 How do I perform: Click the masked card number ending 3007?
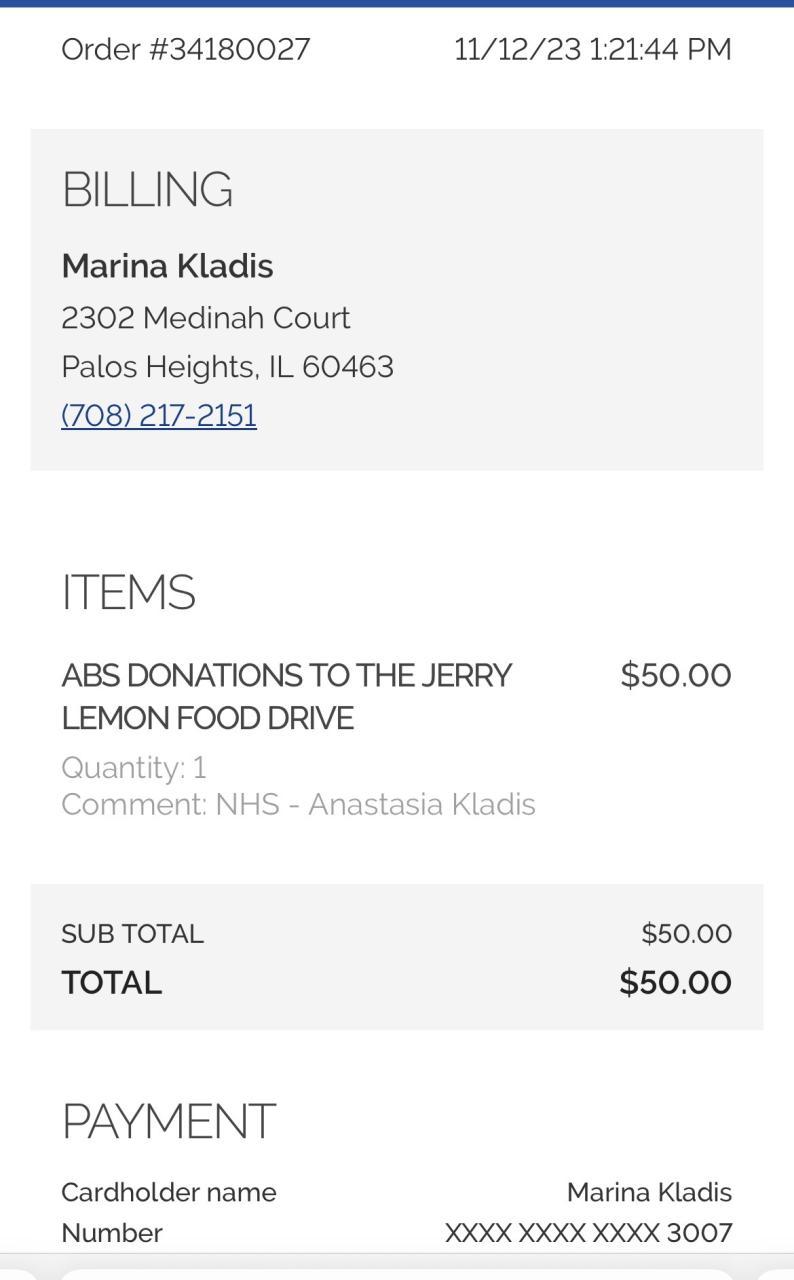[x=588, y=1233]
